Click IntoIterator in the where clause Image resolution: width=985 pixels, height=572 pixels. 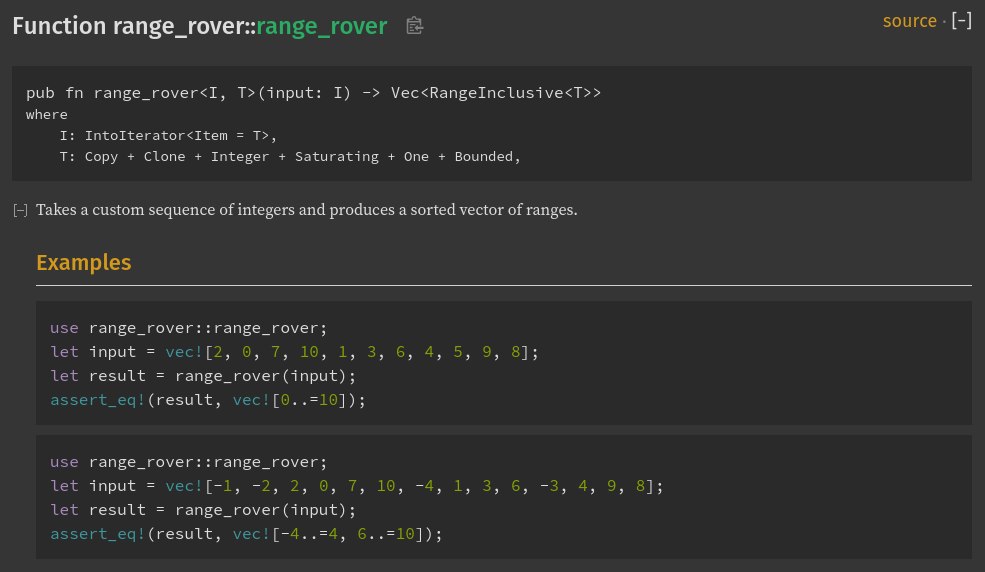point(135,136)
